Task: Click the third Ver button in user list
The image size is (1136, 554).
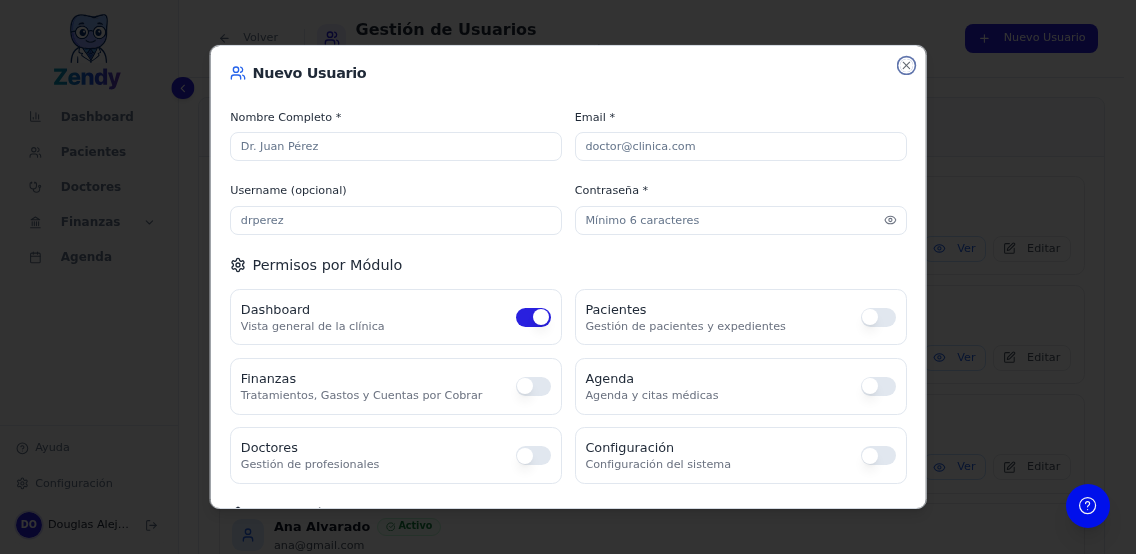Action: [x=957, y=467]
